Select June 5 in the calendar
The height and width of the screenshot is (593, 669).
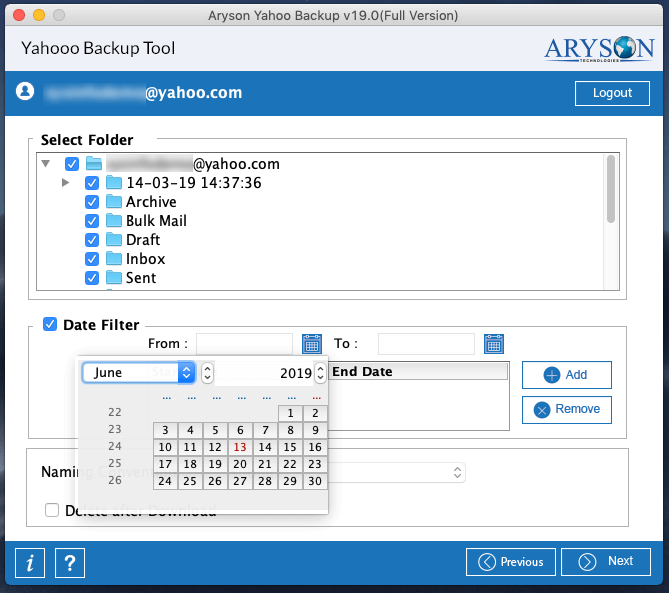[215, 430]
